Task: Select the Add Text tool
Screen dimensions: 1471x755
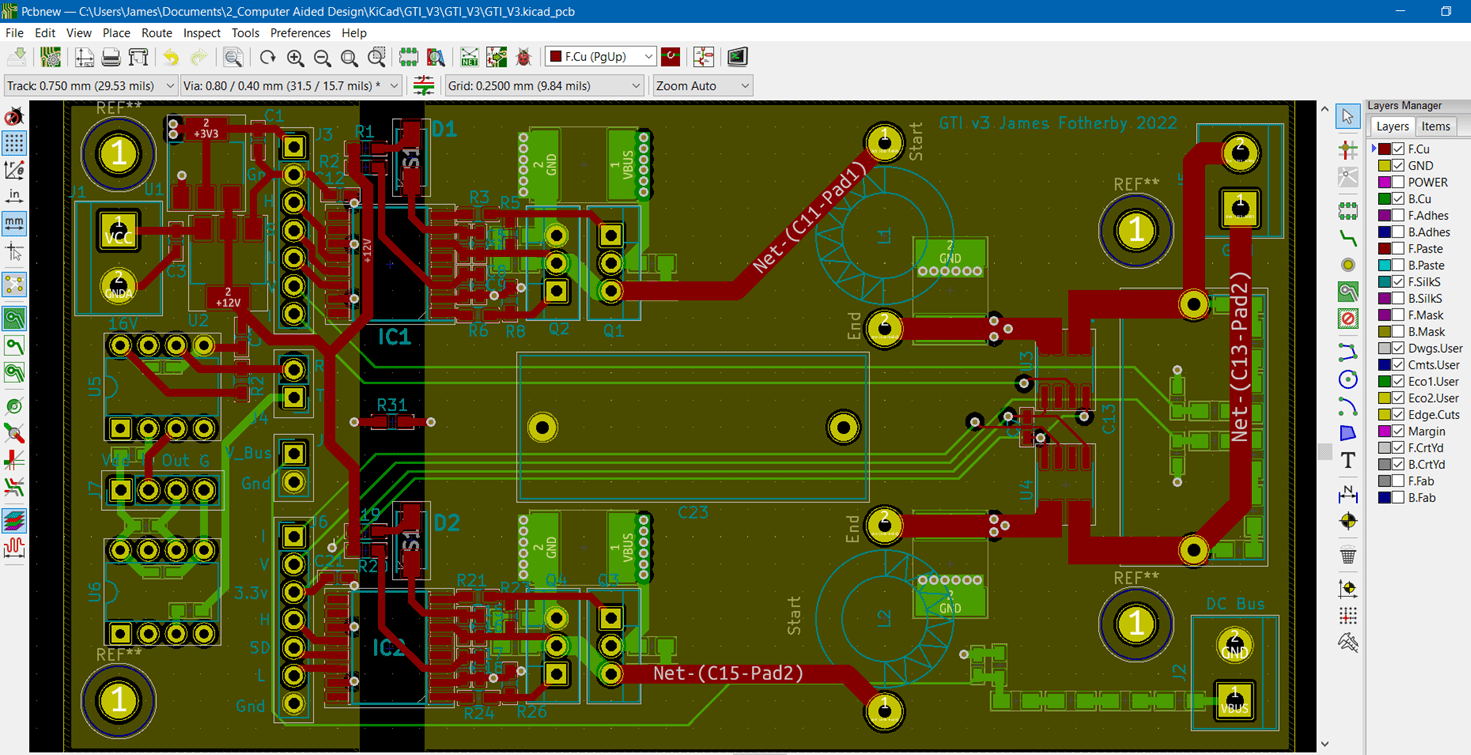Action: point(1348,460)
